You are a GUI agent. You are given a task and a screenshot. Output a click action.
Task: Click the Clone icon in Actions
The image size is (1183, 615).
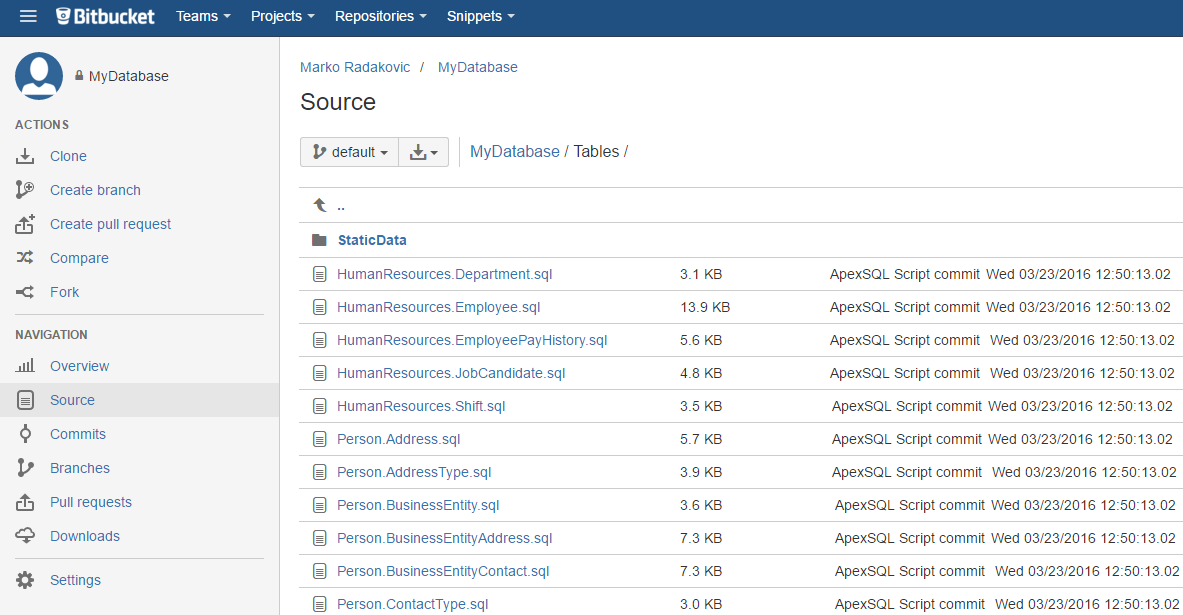pyautogui.click(x=25, y=156)
